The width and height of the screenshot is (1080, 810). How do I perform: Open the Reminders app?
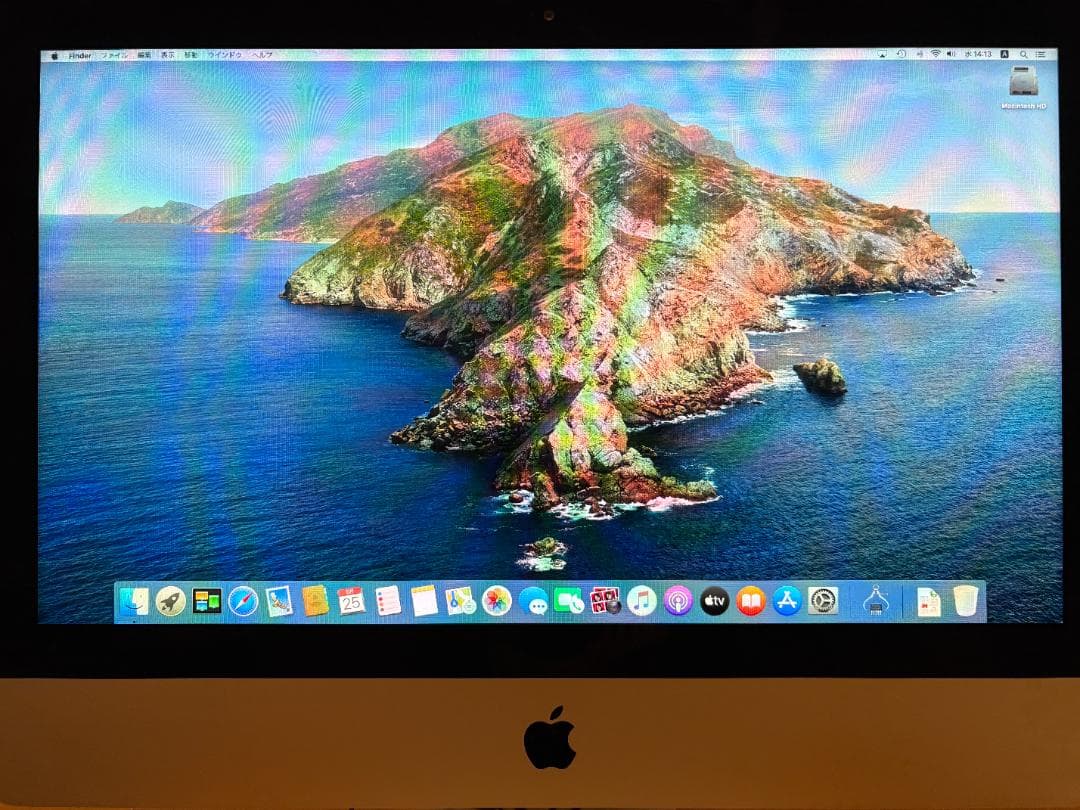(x=386, y=602)
